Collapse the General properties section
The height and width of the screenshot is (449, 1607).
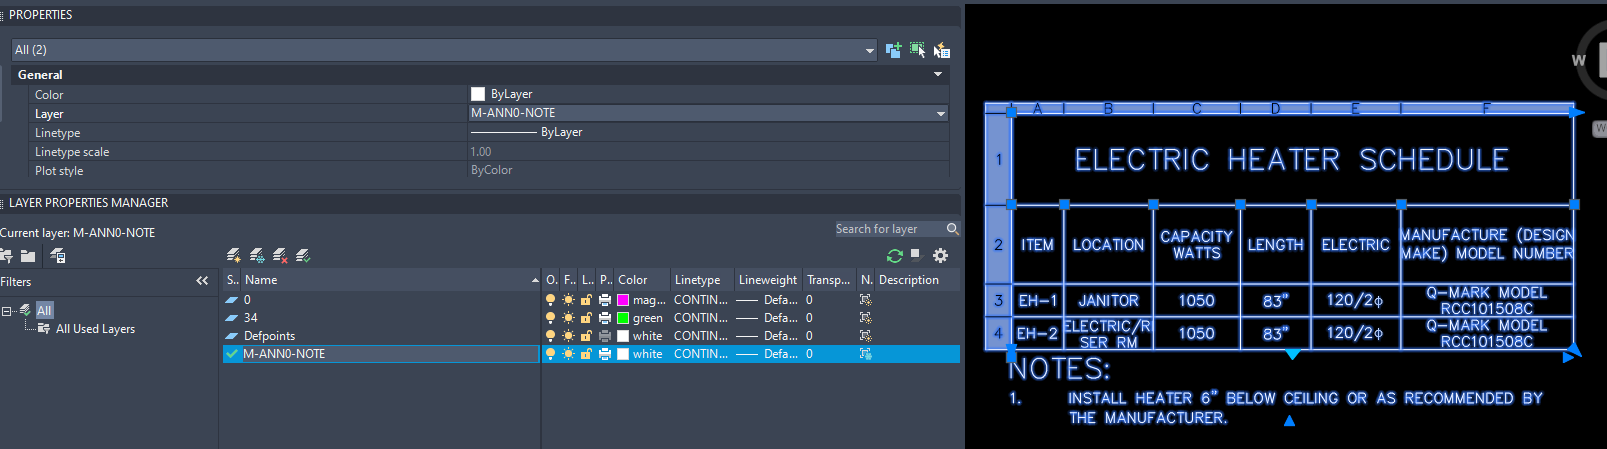point(938,75)
